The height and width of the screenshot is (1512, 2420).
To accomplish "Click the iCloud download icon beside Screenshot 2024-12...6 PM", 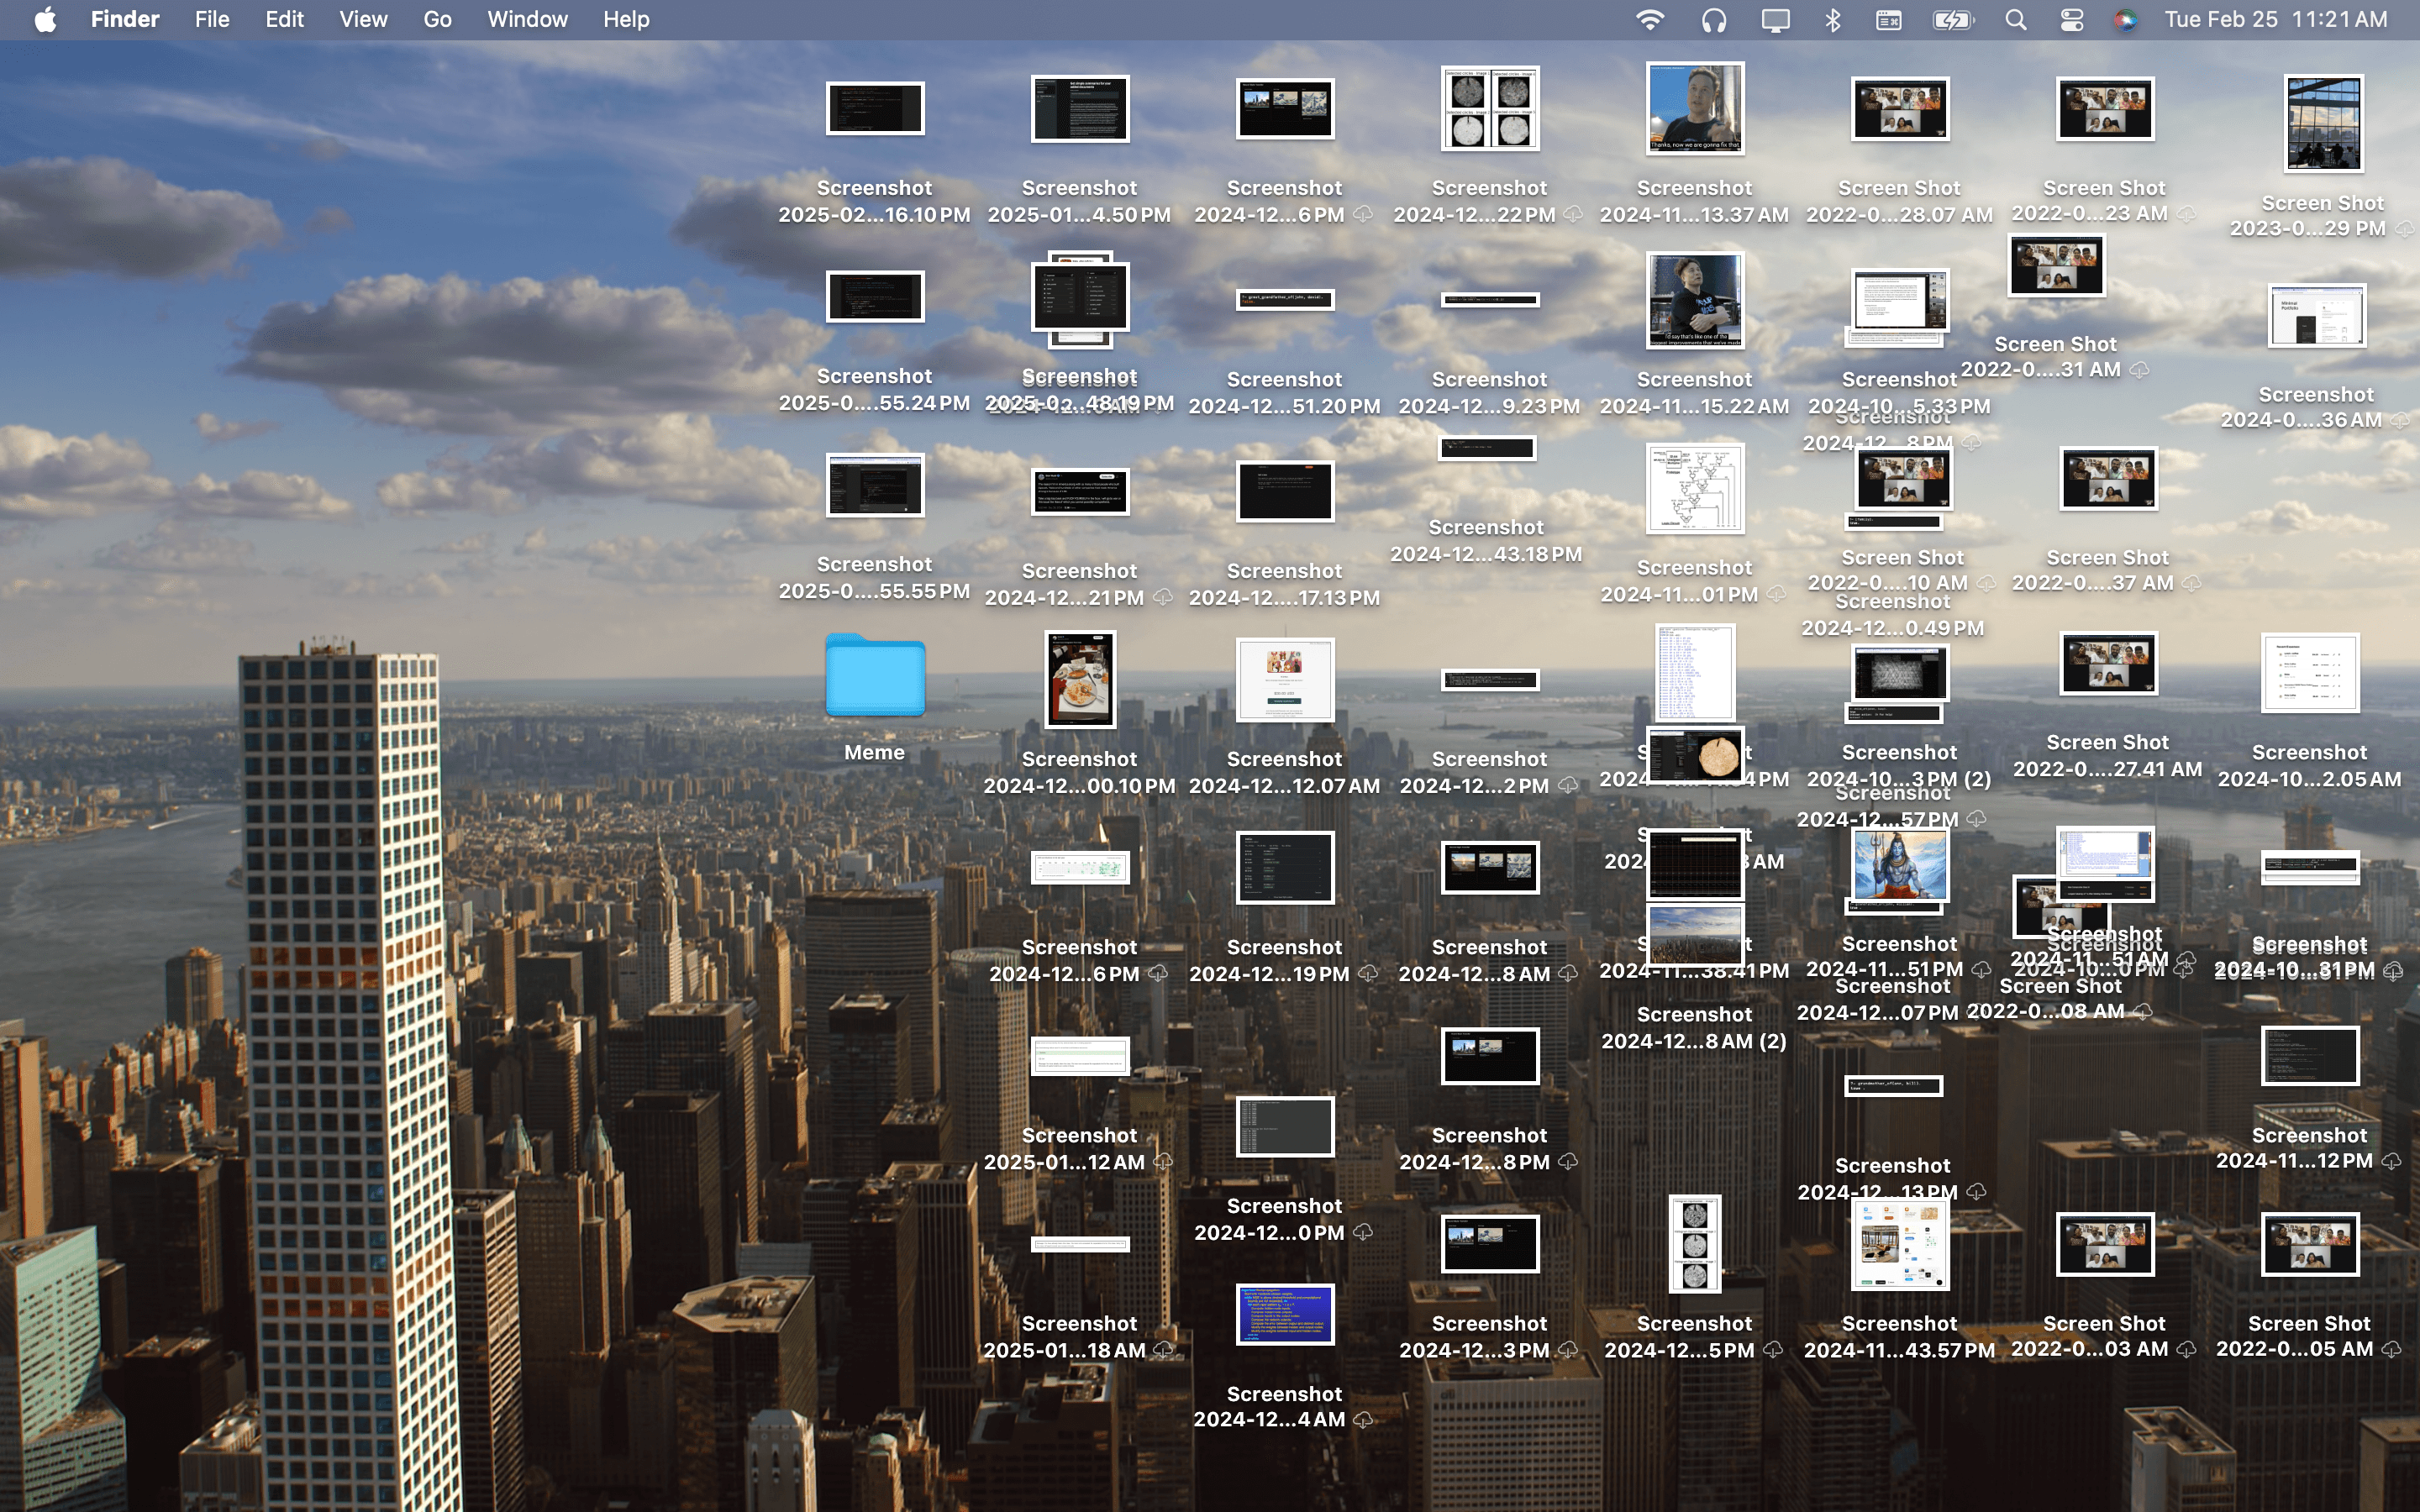I will click(x=1365, y=214).
